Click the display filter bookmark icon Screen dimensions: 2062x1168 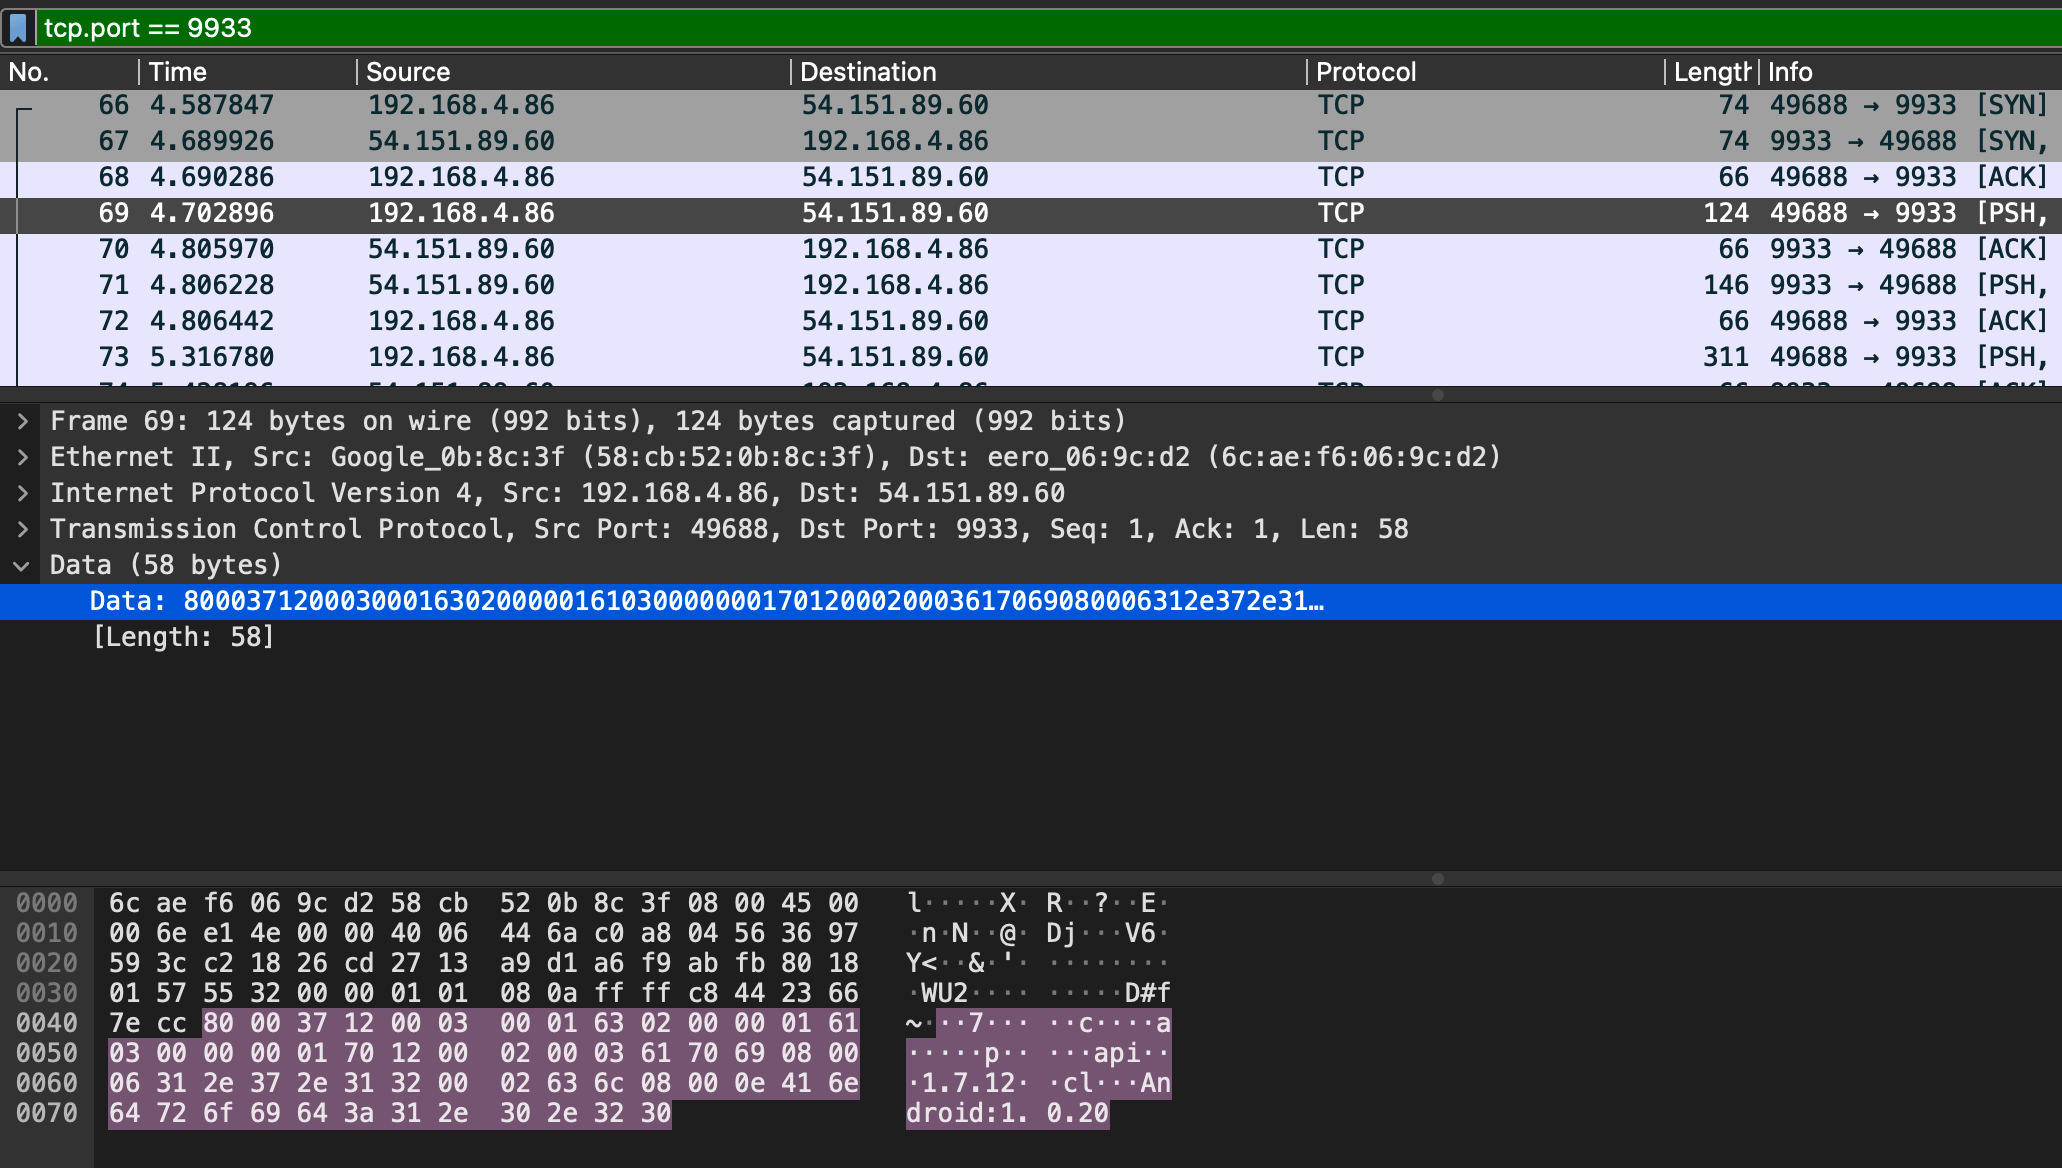18,27
